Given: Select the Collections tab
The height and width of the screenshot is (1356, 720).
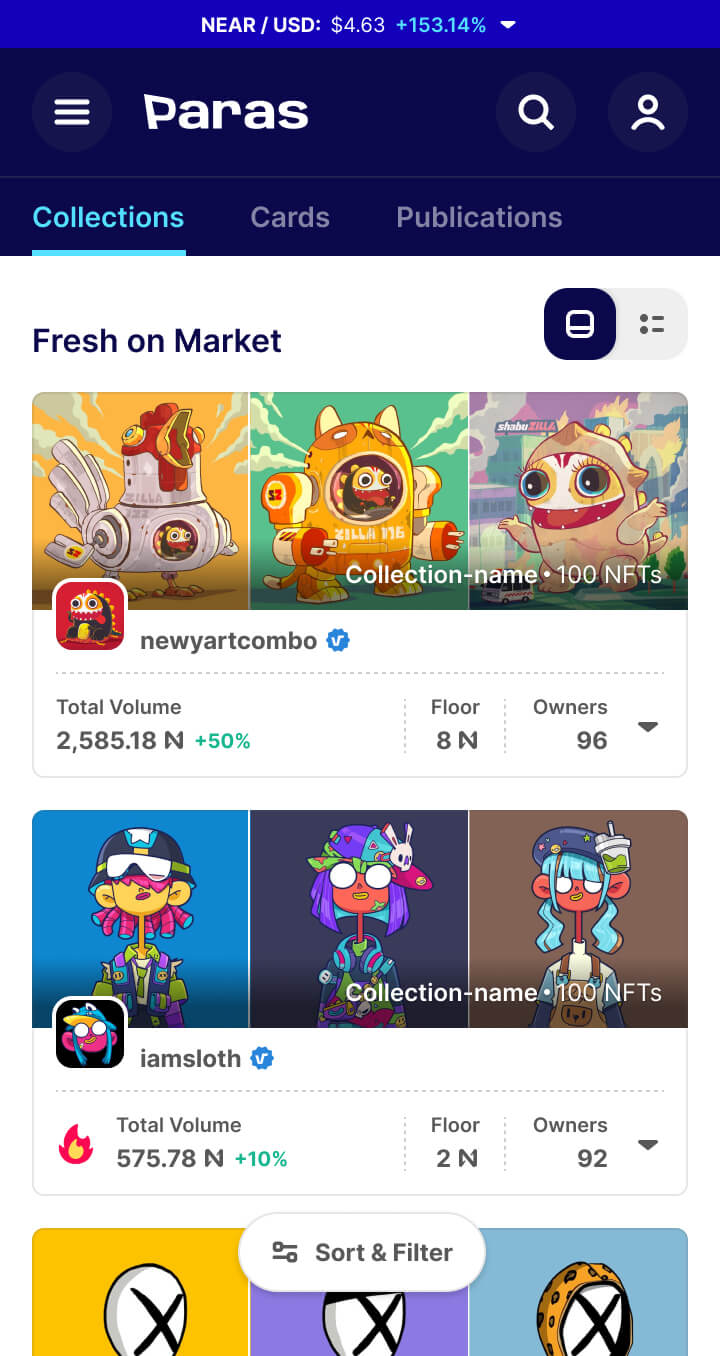Looking at the screenshot, I should (108, 217).
